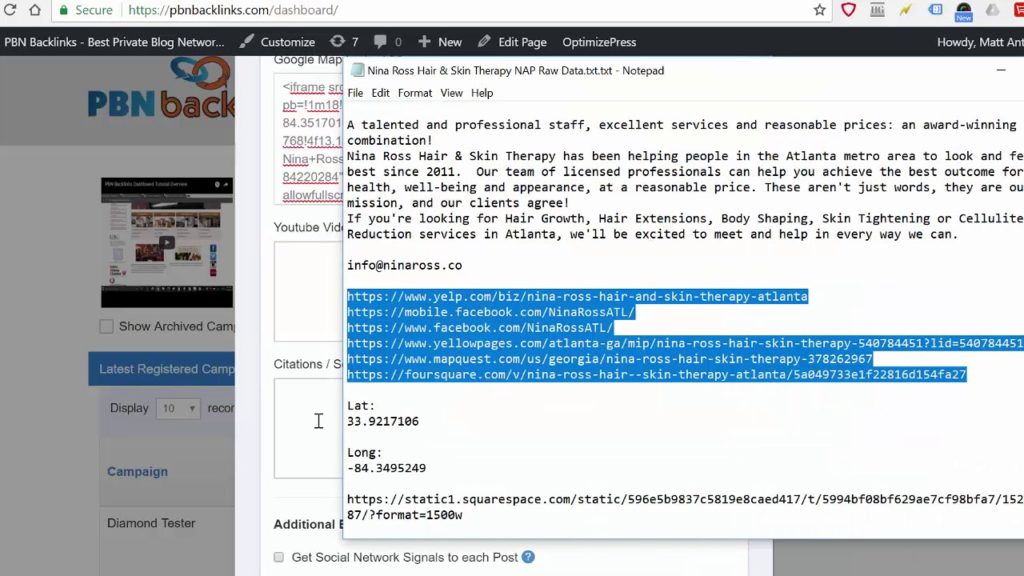Open the Notepad File menu
The image size is (1024, 576).
[x=355, y=93]
